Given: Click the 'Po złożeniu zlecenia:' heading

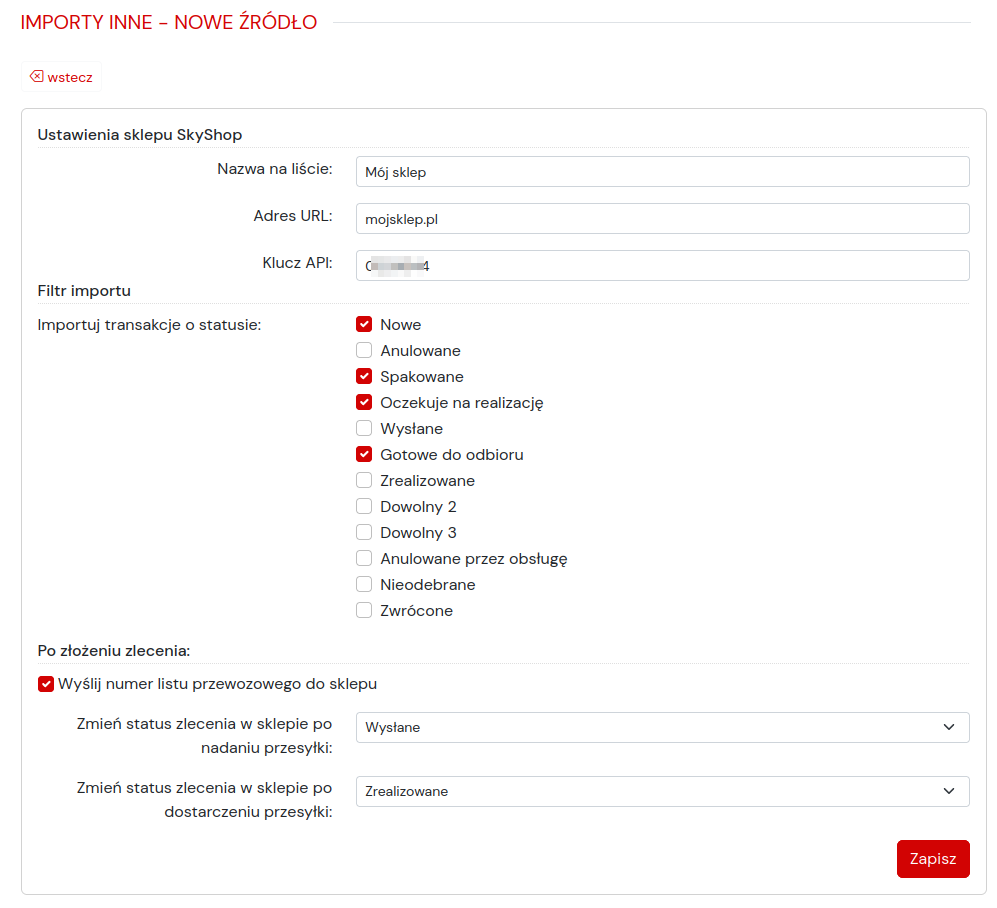Looking at the screenshot, I should [114, 650].
